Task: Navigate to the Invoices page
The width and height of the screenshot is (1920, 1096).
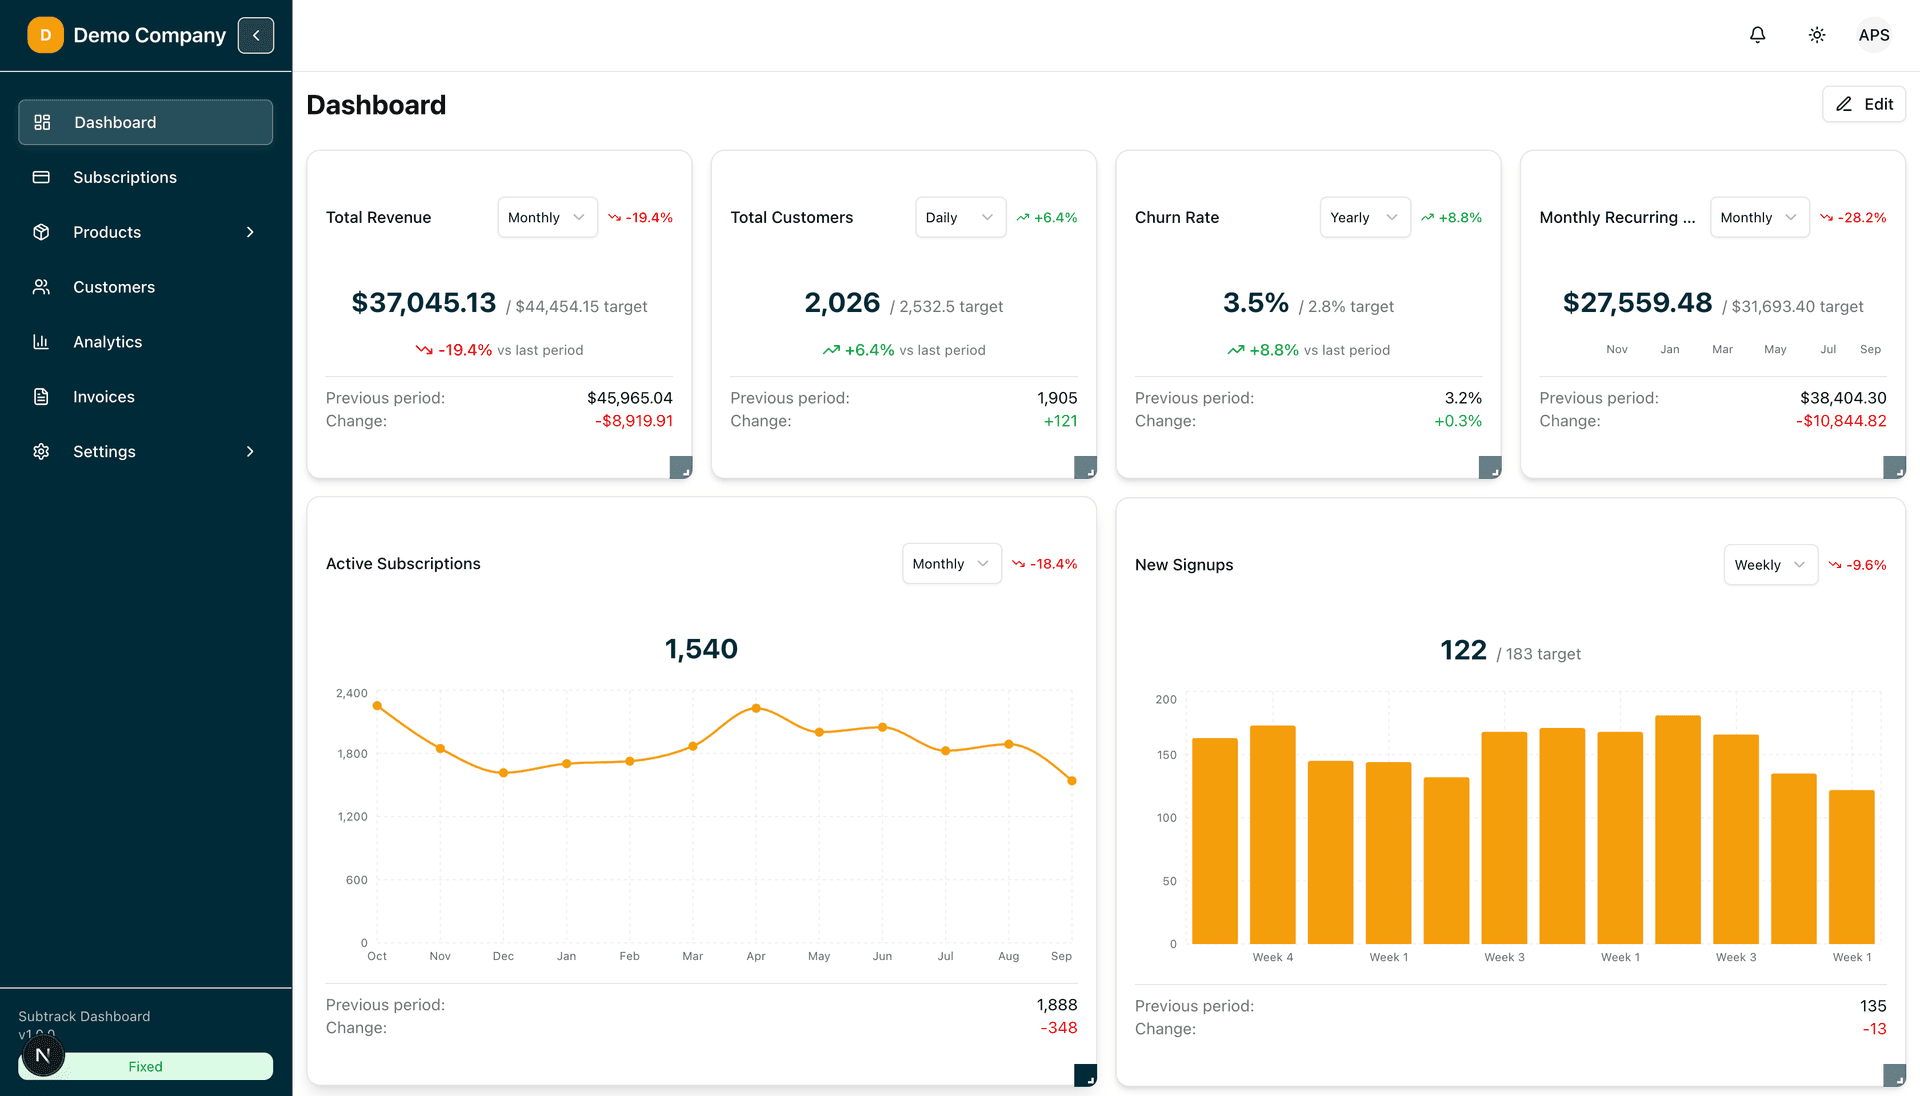Action: [103, 396]
